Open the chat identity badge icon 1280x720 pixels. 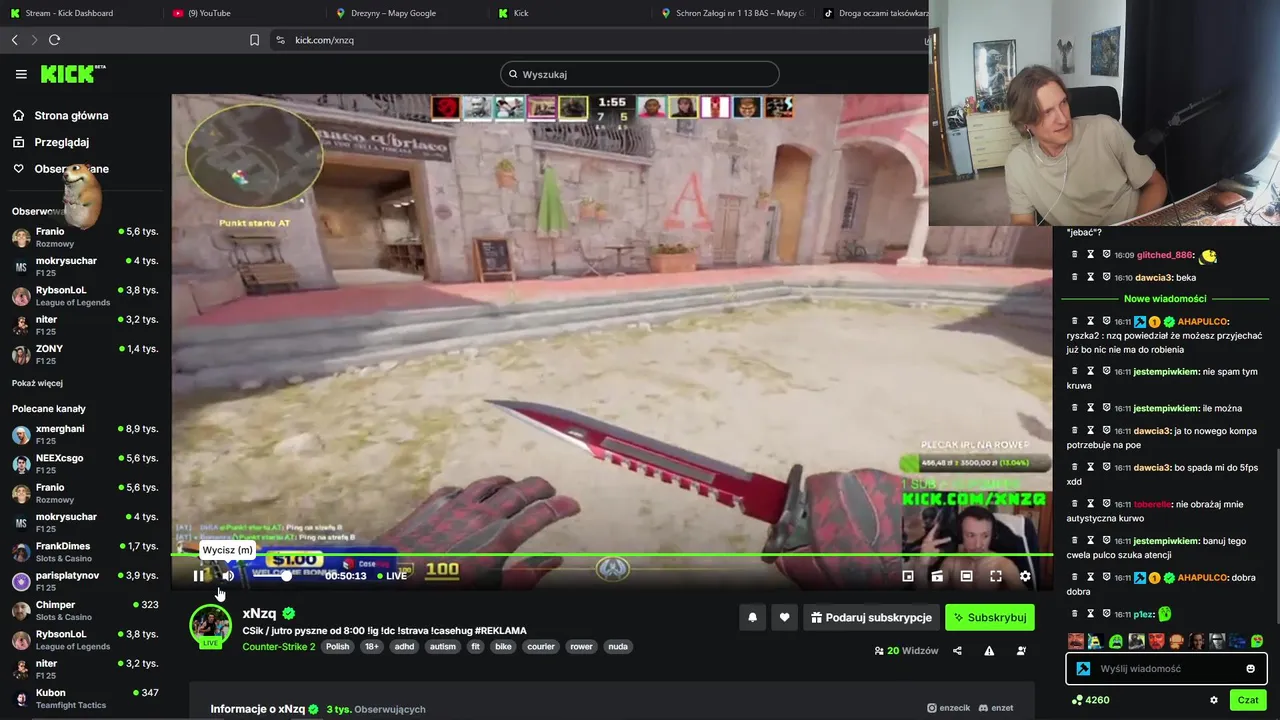[x=1083, y=669]
